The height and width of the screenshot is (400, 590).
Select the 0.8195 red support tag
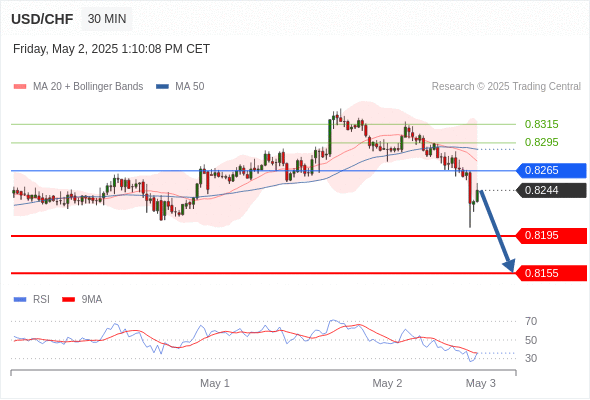[551, 236]
